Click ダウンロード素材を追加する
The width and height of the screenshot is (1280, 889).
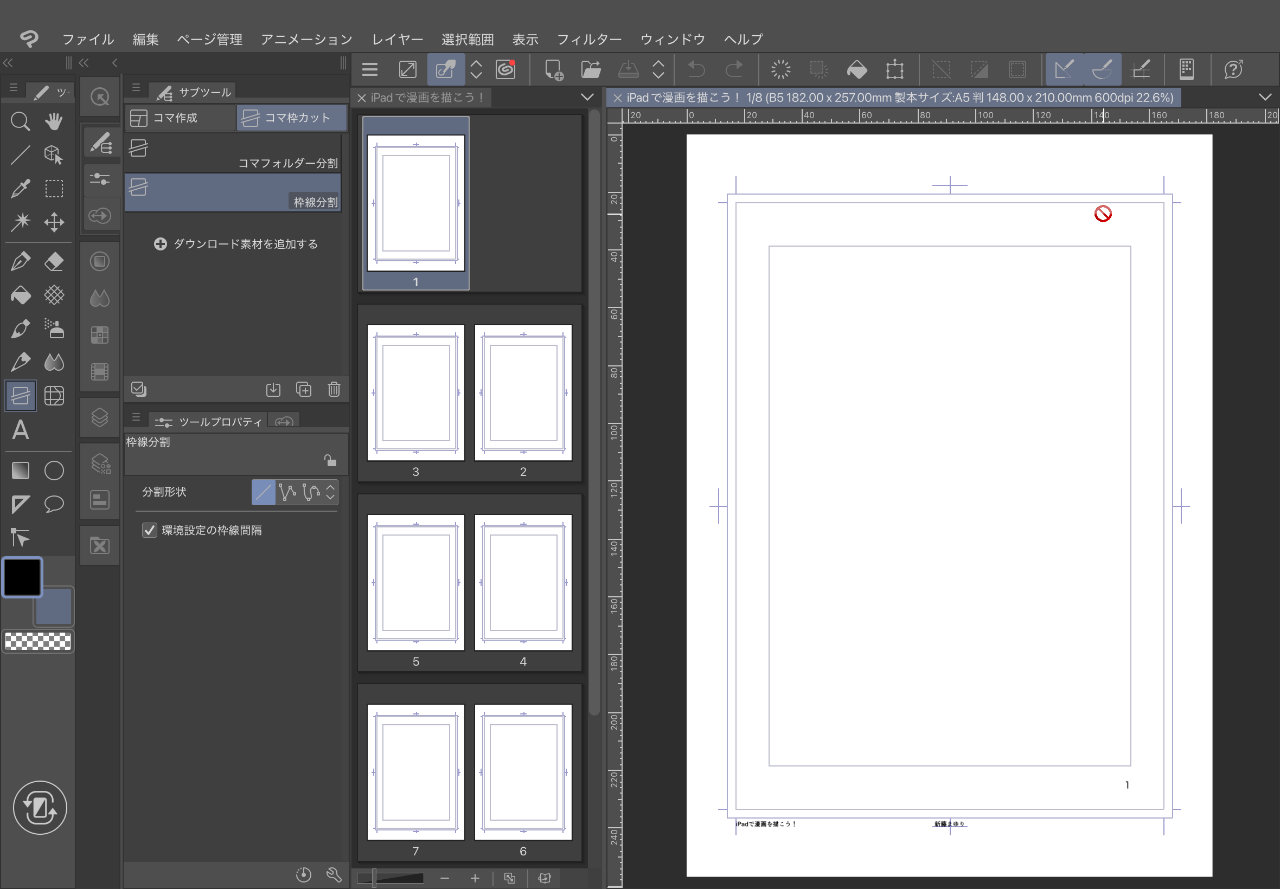(236, 244)
